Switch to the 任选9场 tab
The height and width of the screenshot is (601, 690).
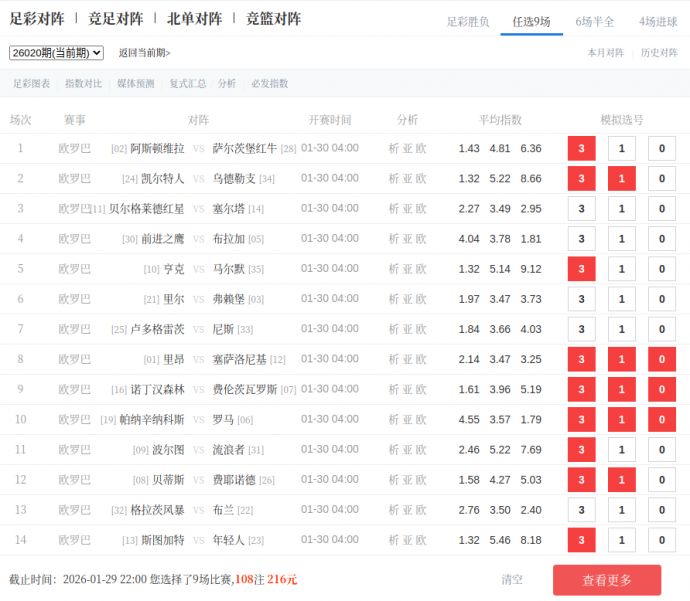(531, 21)
